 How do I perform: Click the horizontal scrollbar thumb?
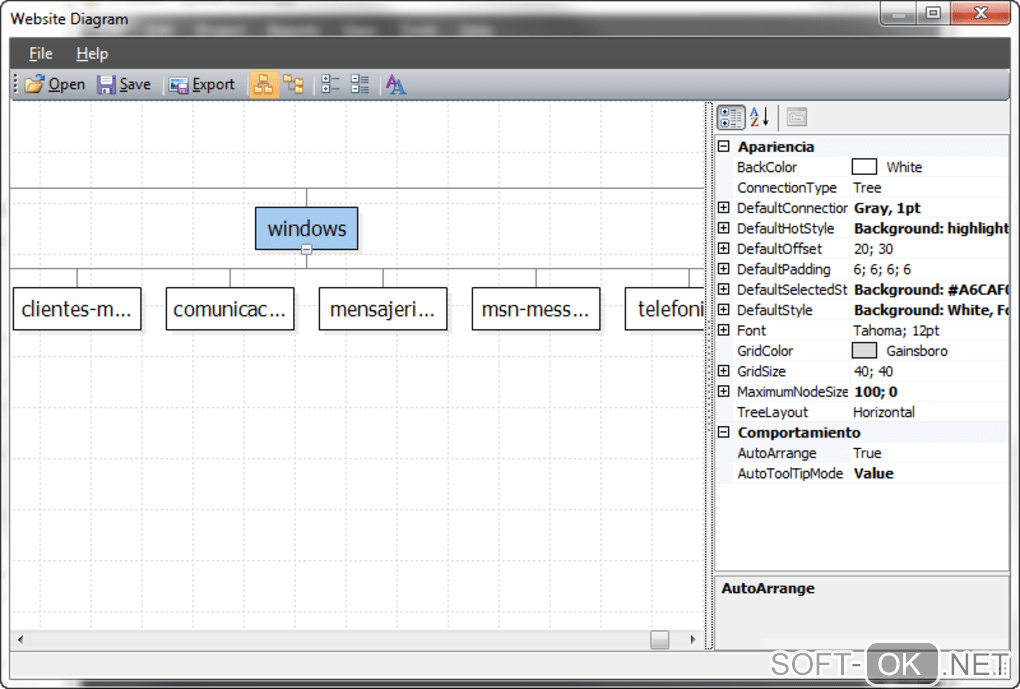point(660,640)
